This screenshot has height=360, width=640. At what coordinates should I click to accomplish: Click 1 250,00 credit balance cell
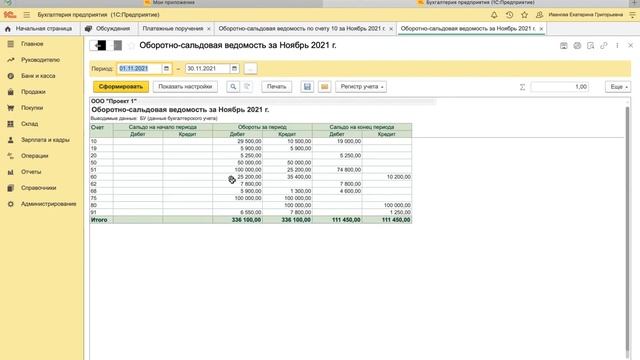[x=387, y=212]
